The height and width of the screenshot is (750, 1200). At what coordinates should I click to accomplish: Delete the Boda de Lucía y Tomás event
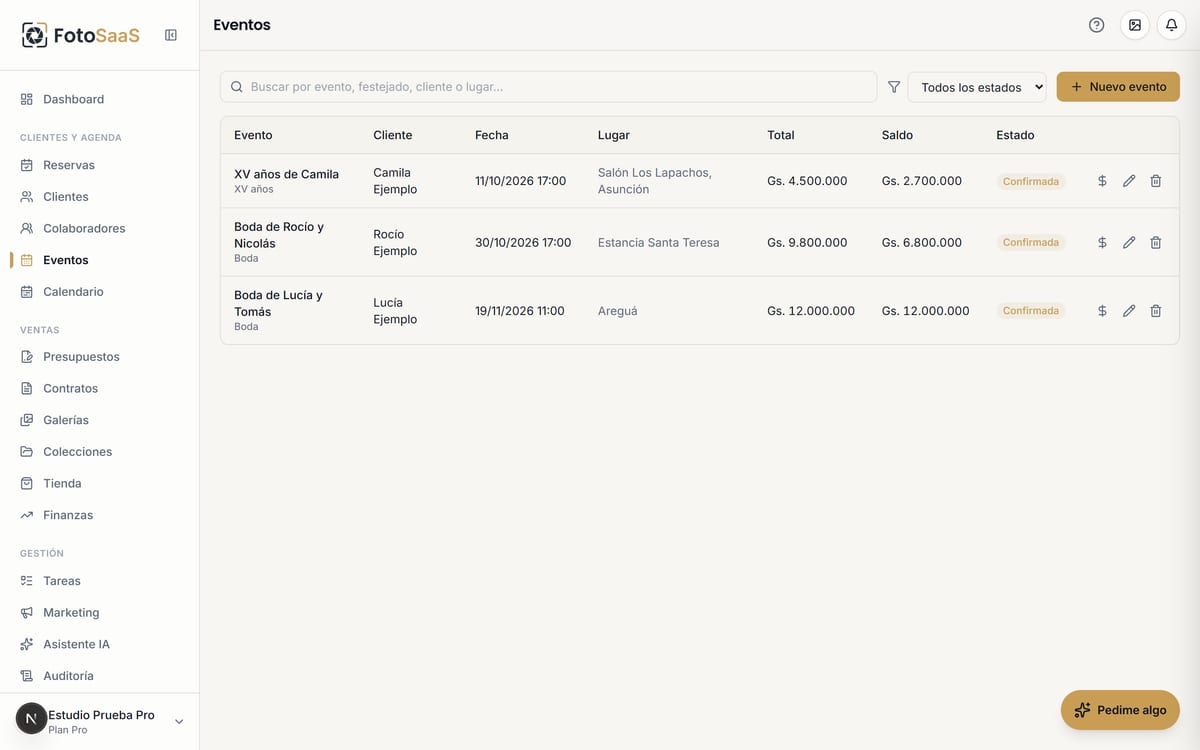pyautogui.click(x=1156, y=311)
